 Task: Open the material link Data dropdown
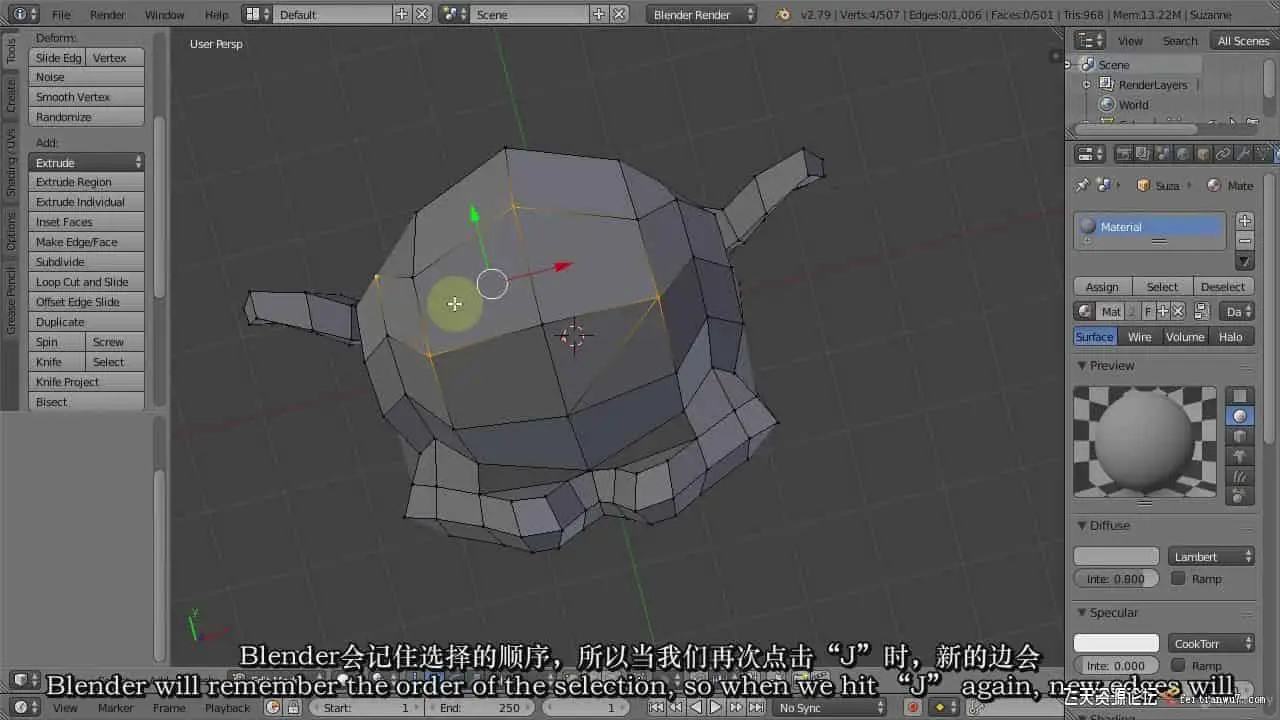tap(1238, 311)
